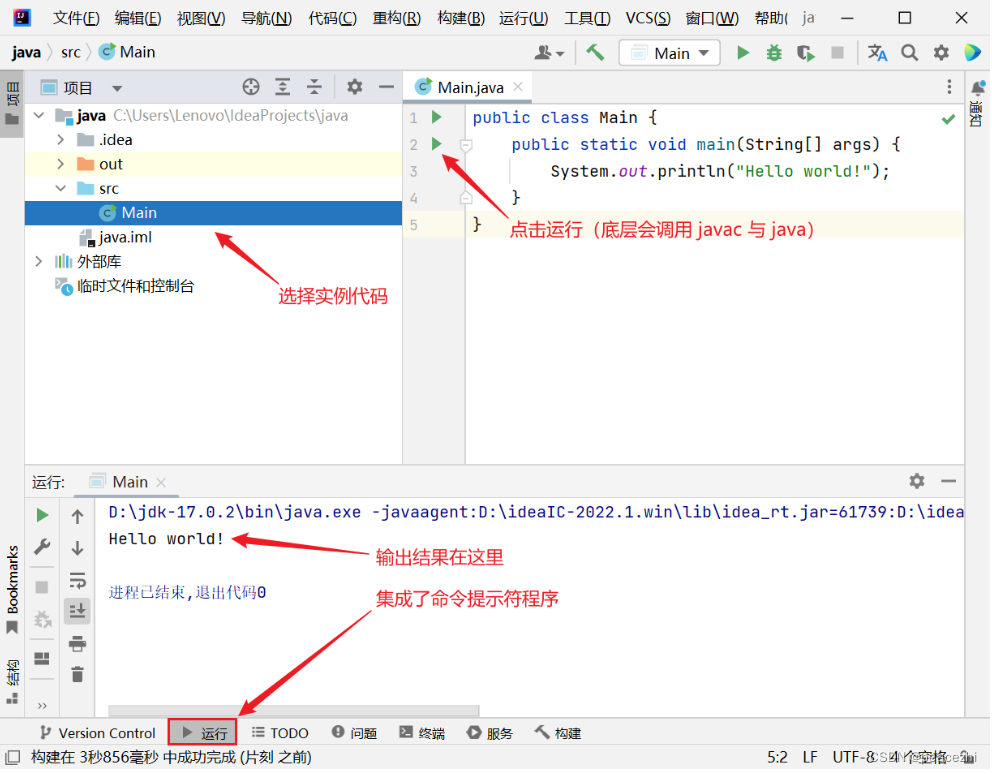
Task: Open the project view type dropdown arrow
Action: pyautogui.click(x=117, y=89)
